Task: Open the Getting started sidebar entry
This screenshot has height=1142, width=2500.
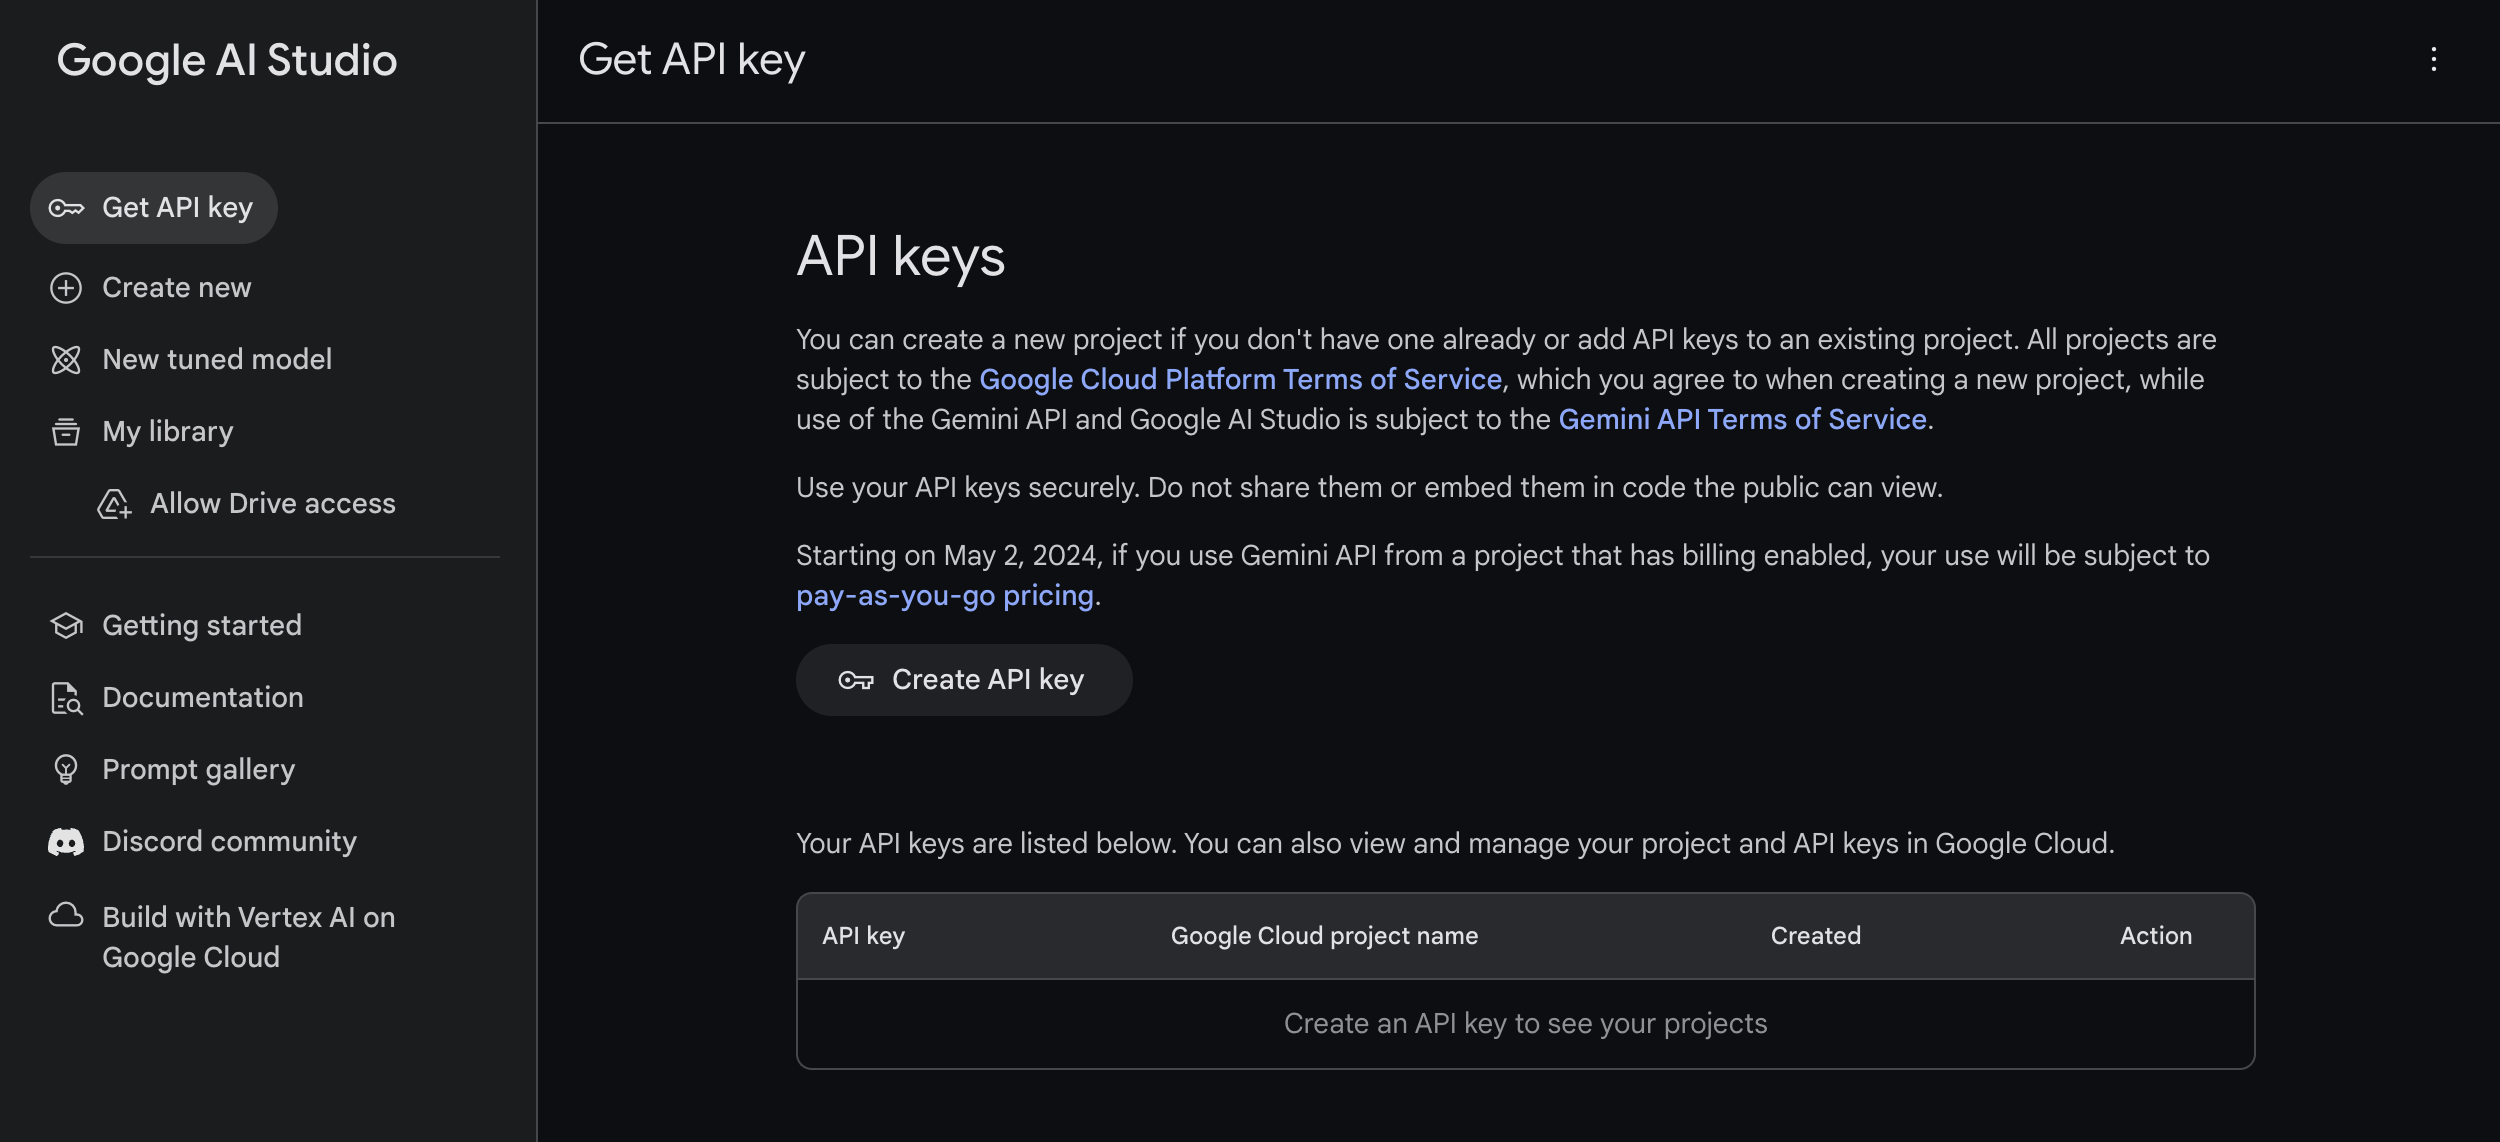Action: (x=202, y=625)
